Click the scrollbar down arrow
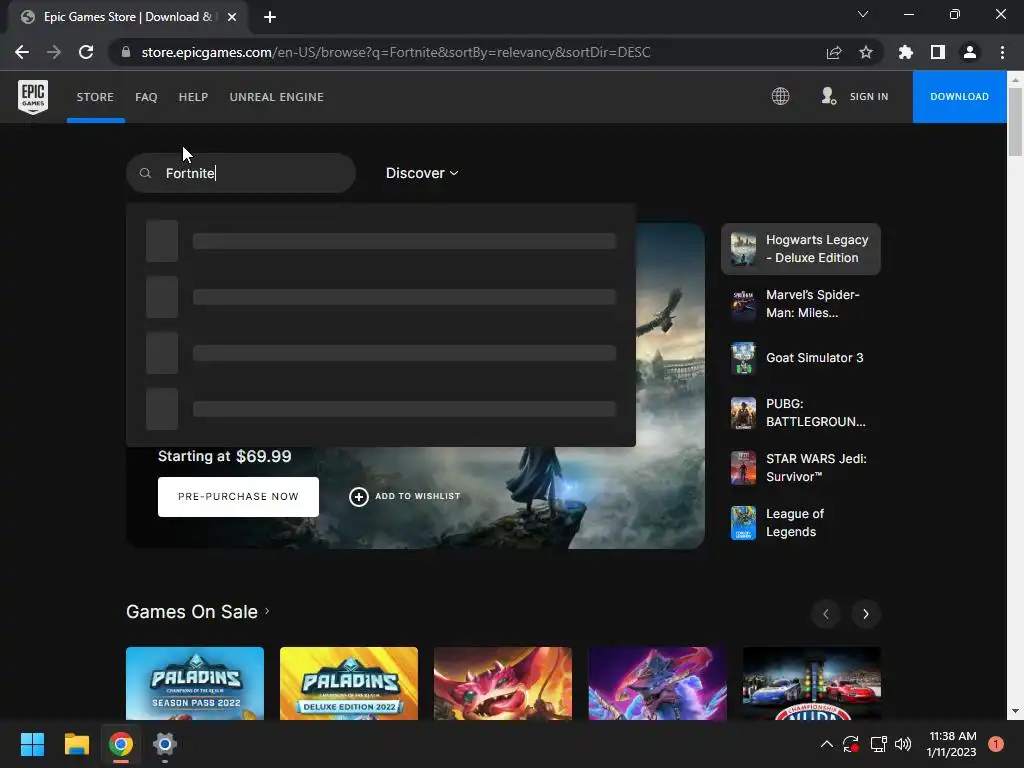The height and width of the screenshot is (768, 1024). click(1015, 711)
